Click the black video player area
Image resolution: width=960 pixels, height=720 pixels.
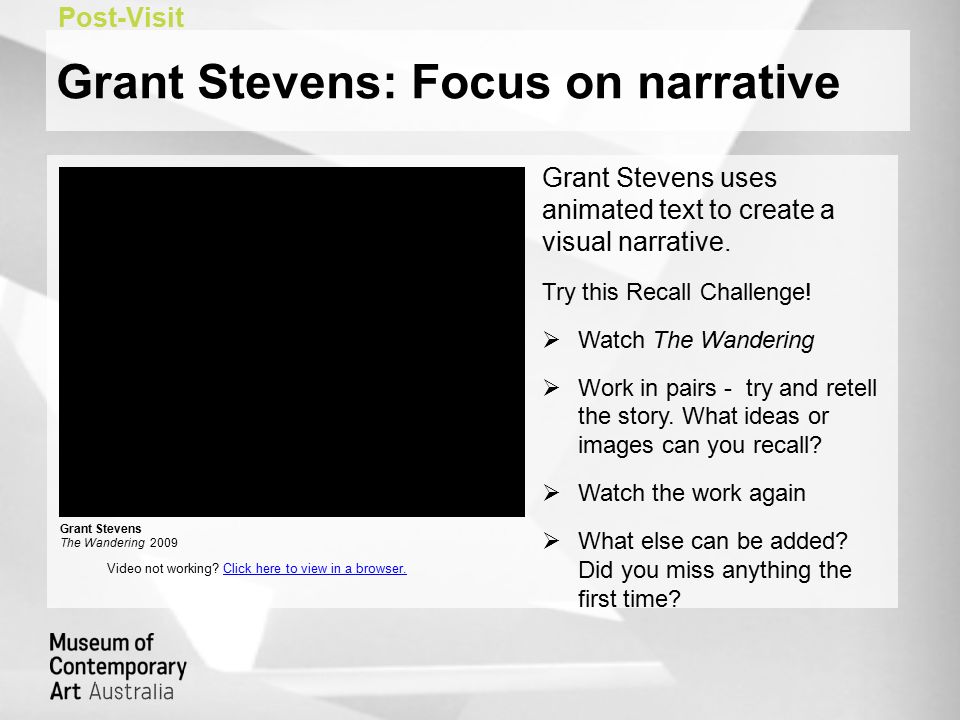pyautogui.click(x=291, y=342)
